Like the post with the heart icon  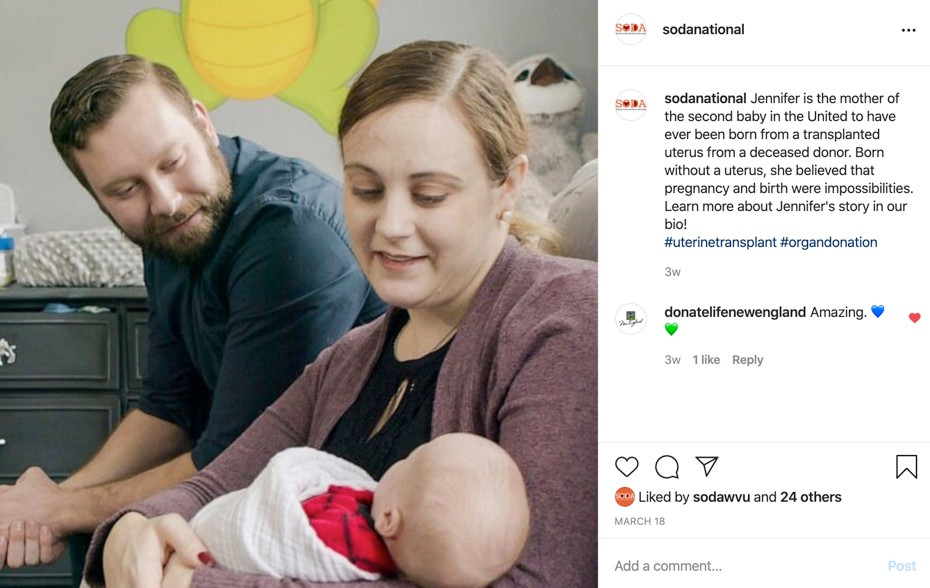point(626,467)
